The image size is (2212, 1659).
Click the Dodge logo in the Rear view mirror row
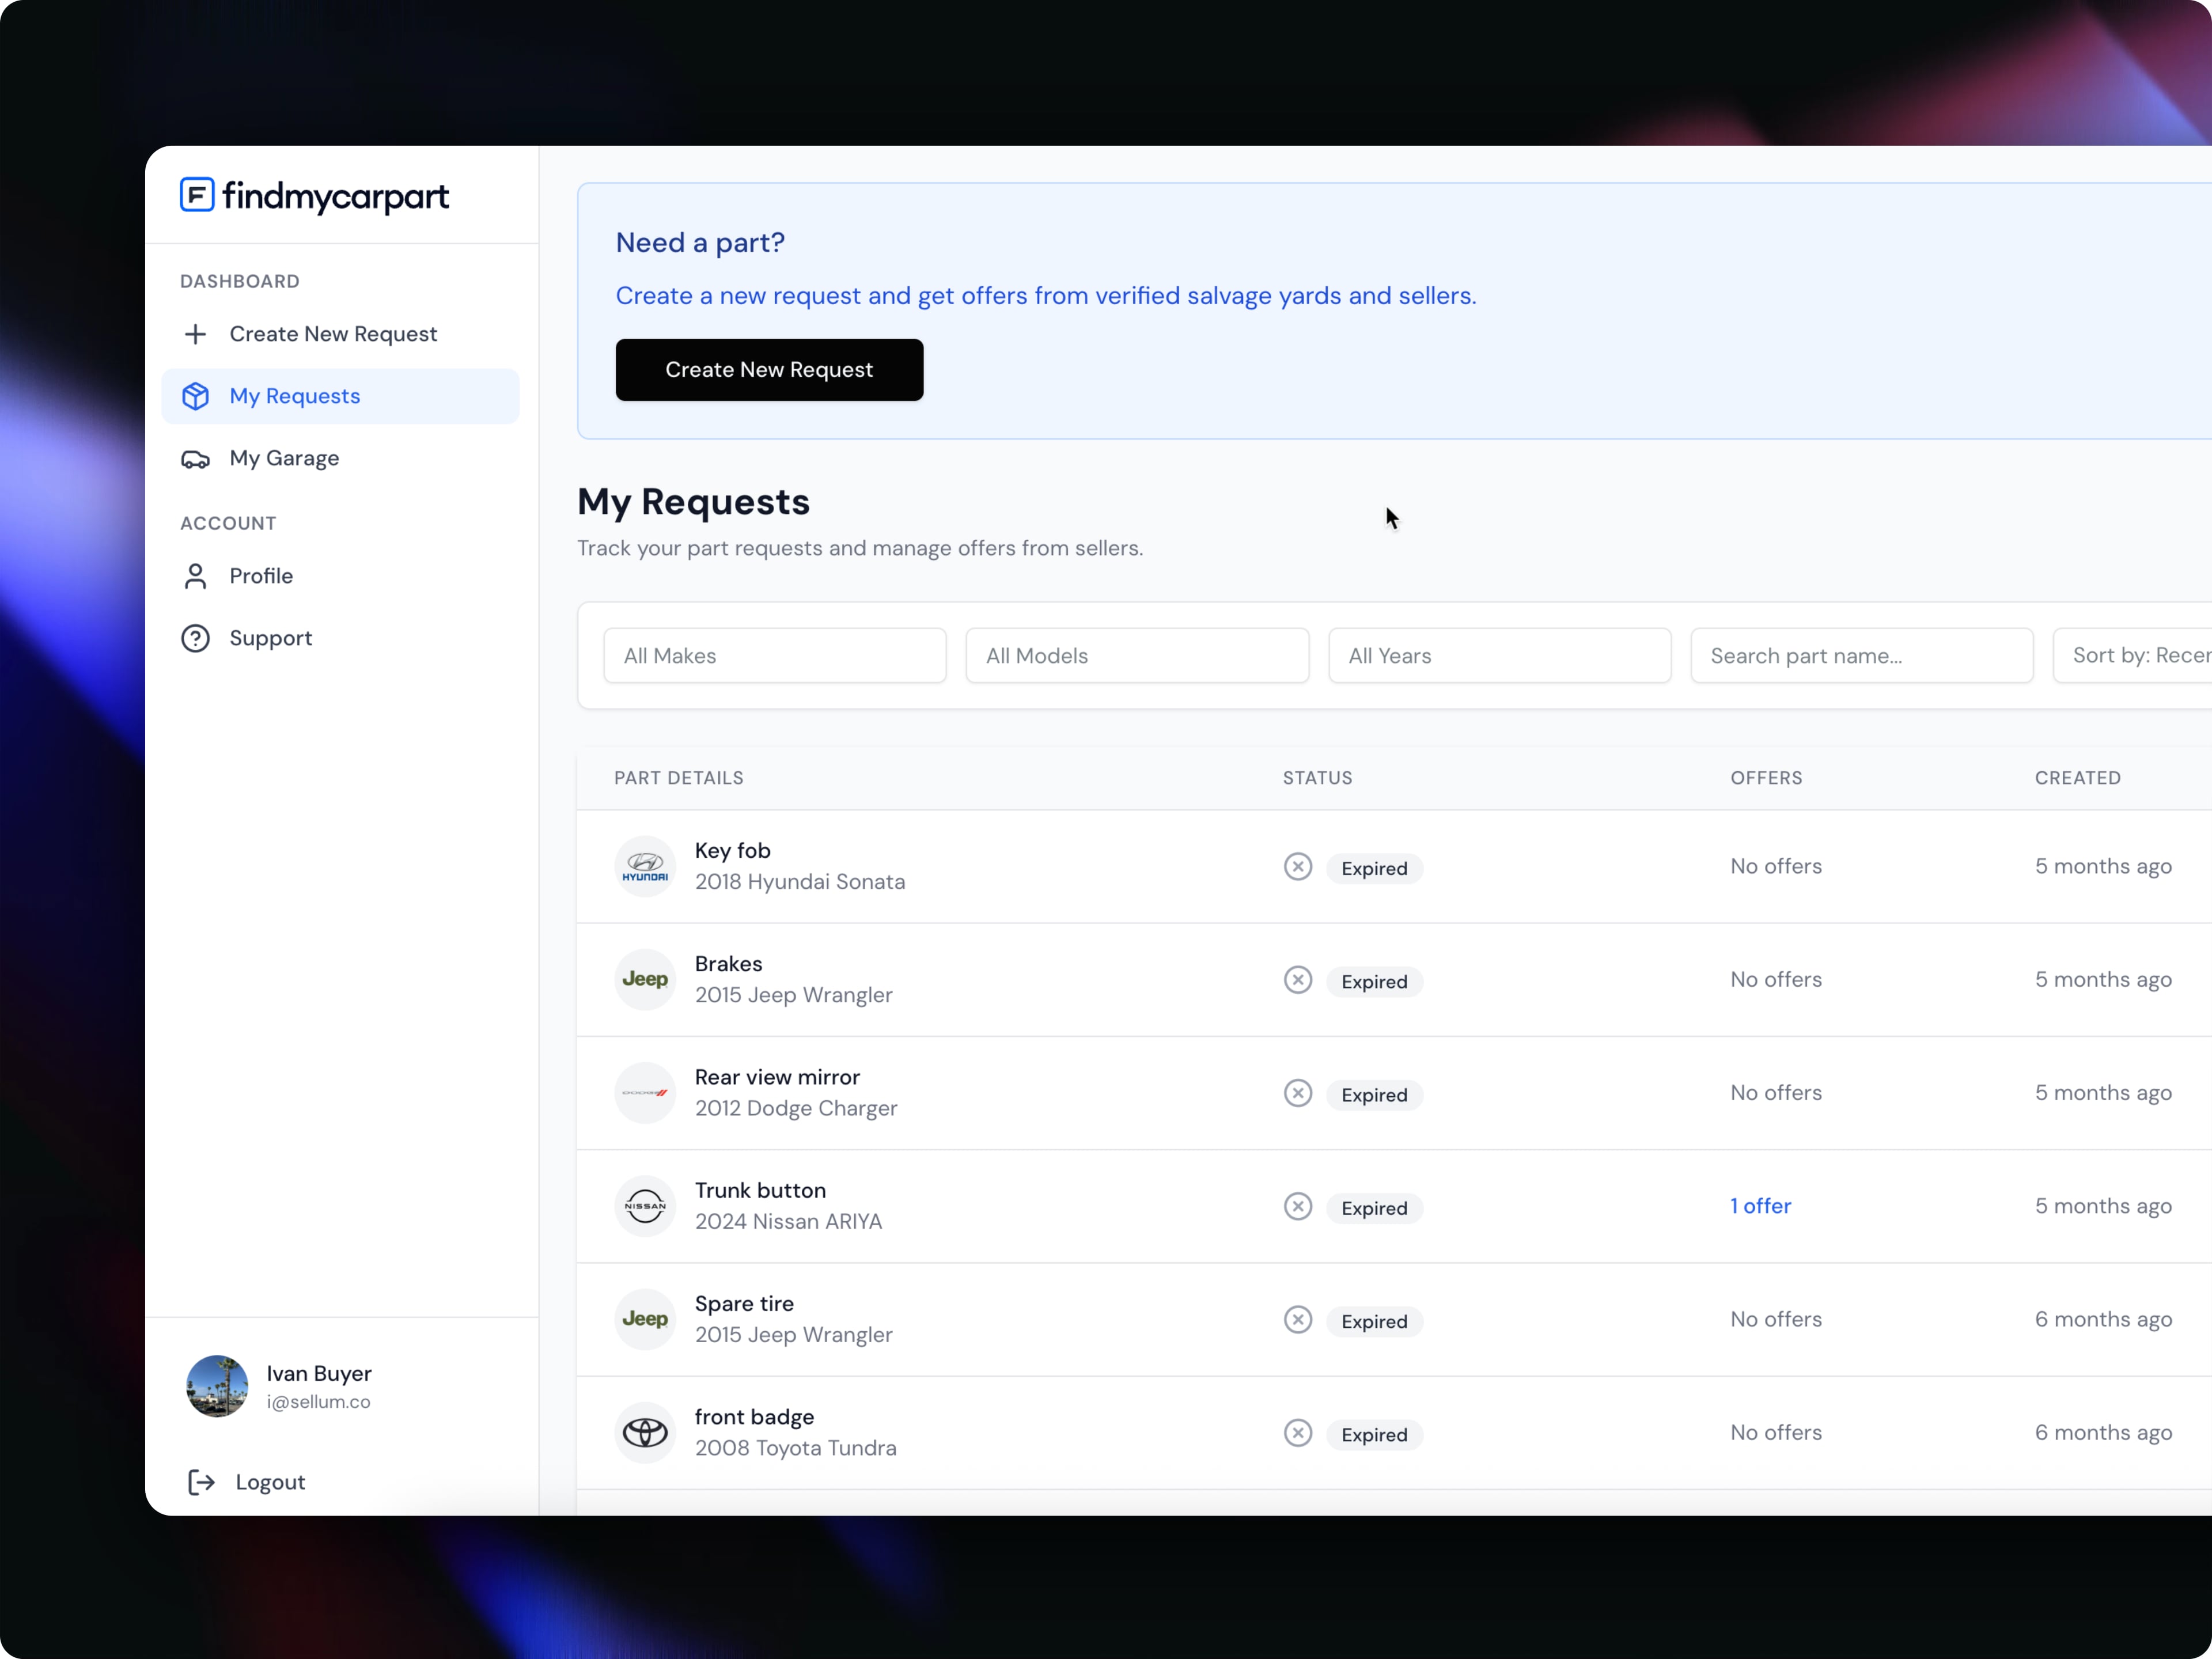(645, 1093)
